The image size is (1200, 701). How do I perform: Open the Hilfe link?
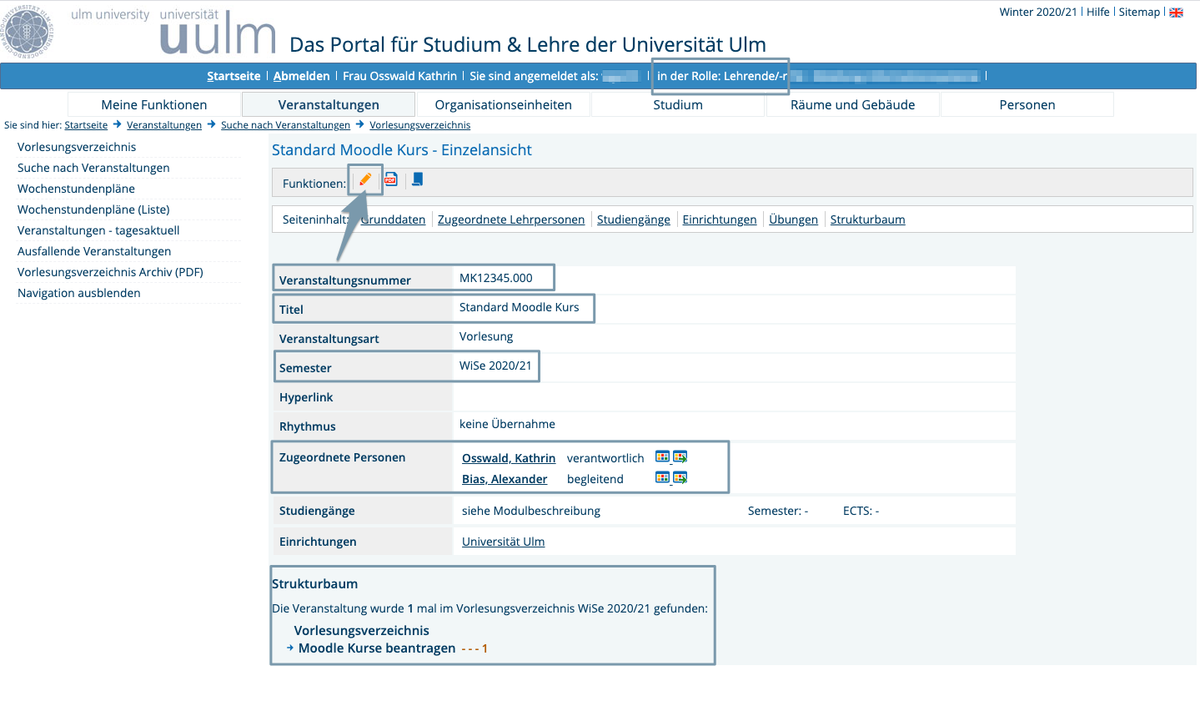pos(1097,12)
